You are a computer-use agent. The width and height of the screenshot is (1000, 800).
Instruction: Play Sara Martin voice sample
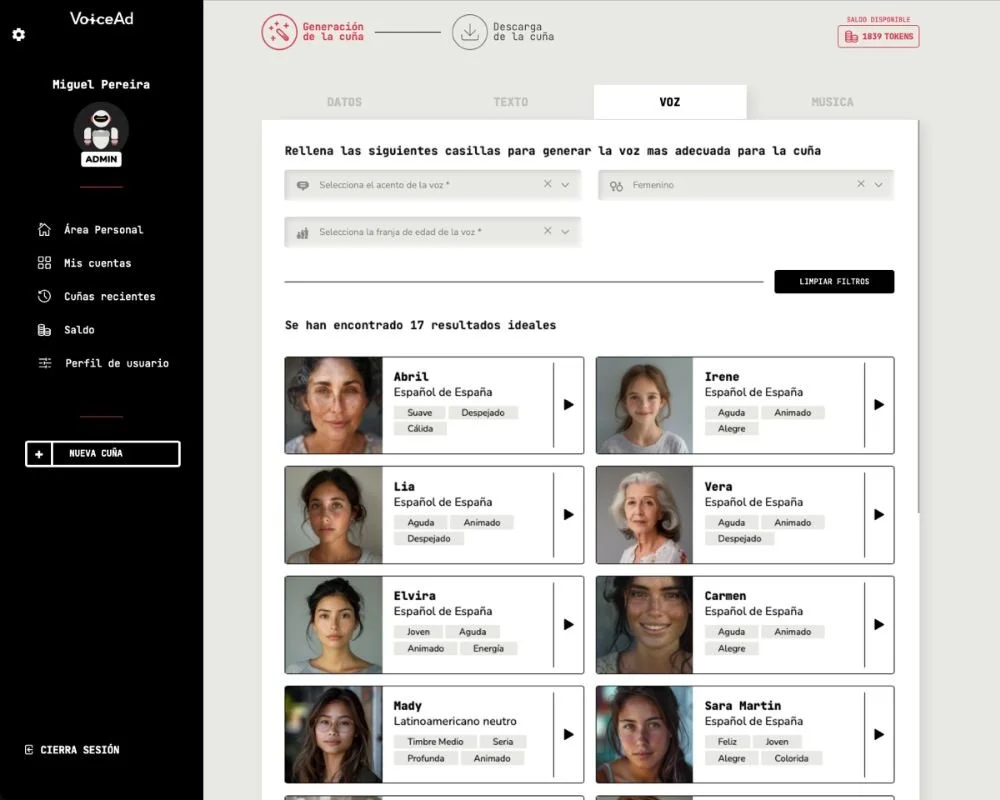[879, 734]
